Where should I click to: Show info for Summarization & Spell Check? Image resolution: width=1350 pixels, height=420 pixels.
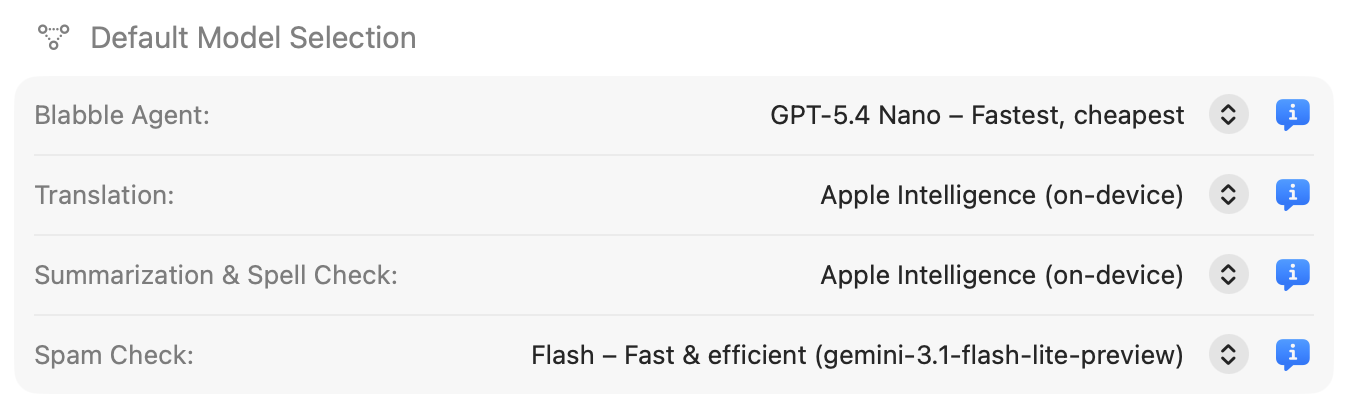point(1292,274)
